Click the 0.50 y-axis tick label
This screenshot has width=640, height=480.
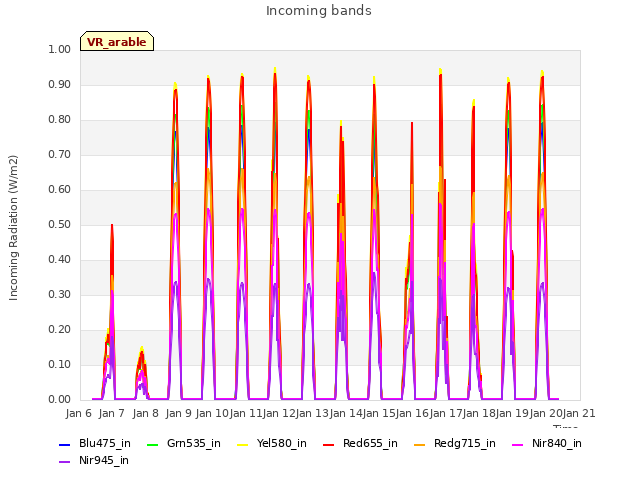(x=60, y=224)
